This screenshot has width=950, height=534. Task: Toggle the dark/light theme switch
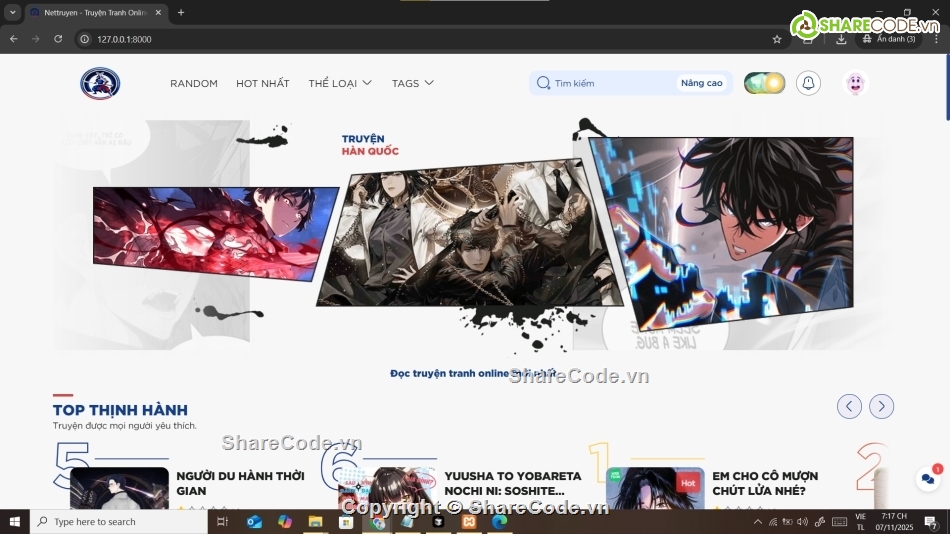(x=764, y=83)
